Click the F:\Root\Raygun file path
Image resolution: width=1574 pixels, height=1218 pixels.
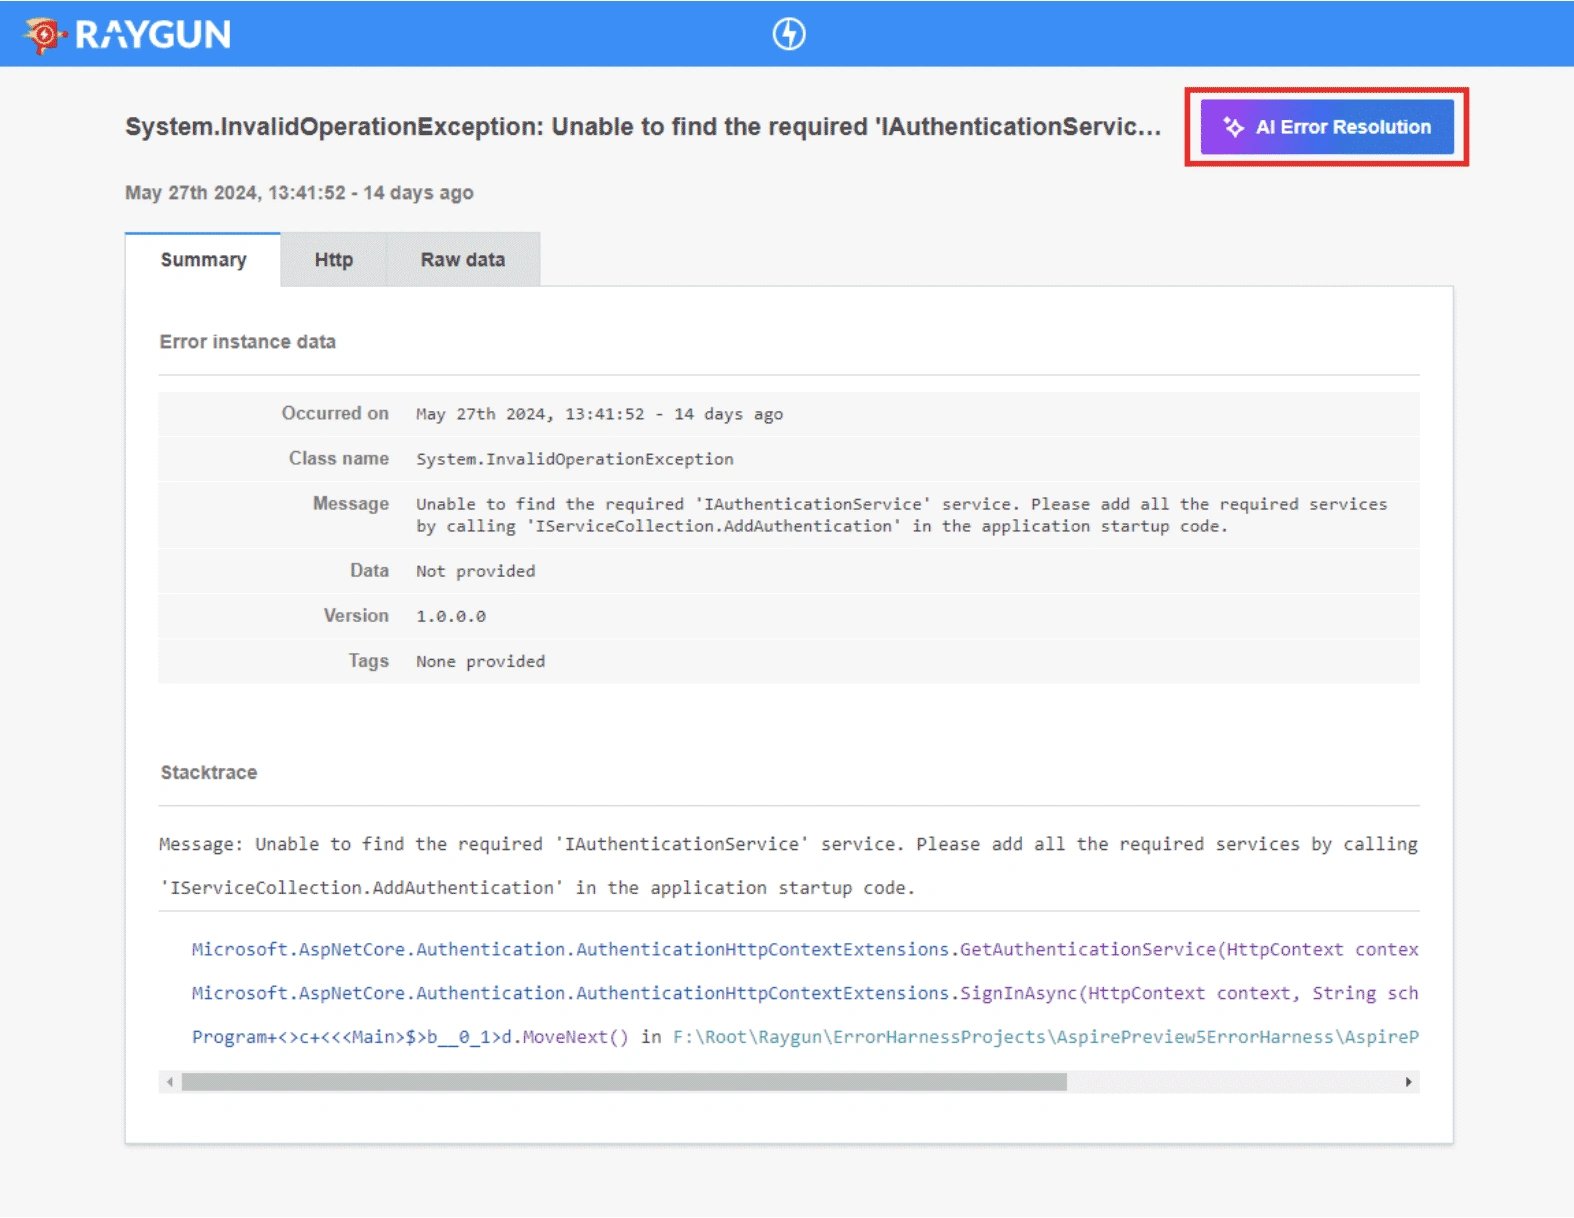pyautogui.click(x=1046, y=1037)
